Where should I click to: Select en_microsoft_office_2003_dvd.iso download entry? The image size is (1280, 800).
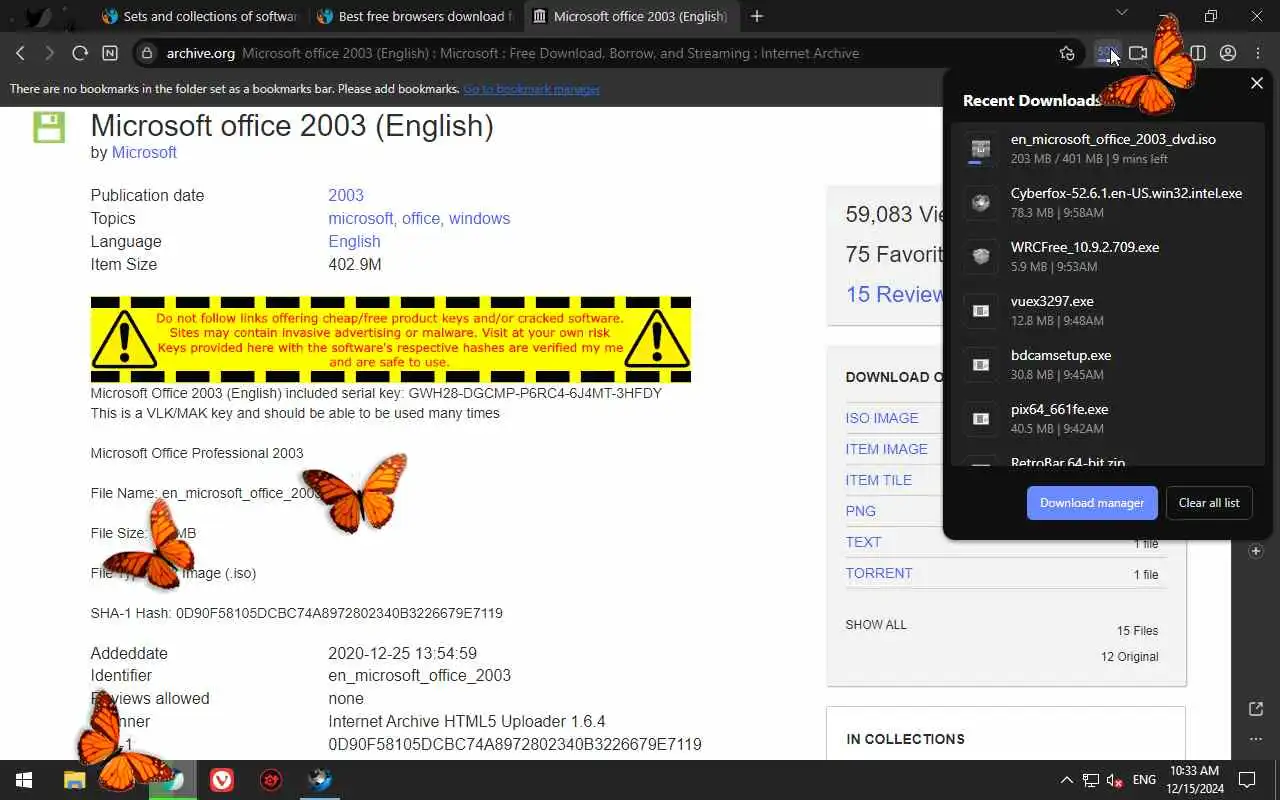[x=1107, y=149]
